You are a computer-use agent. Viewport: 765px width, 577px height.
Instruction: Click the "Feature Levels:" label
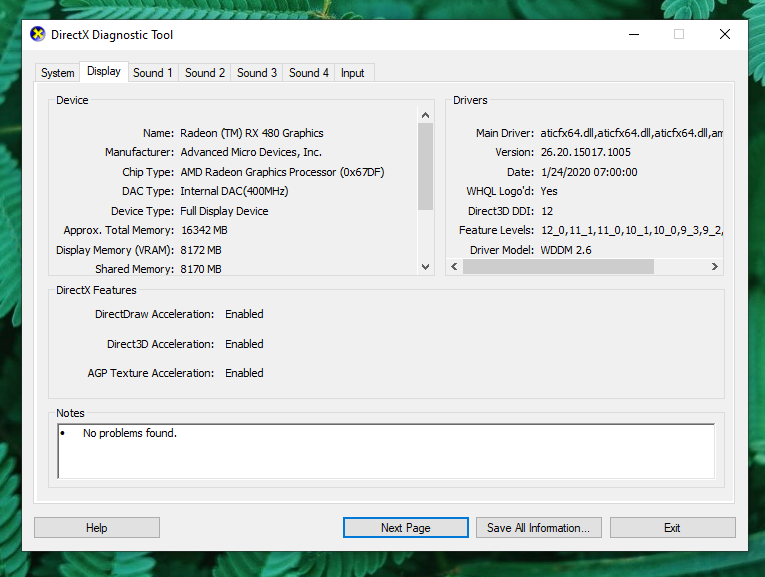pyautogui.click(x=497, y=230)
